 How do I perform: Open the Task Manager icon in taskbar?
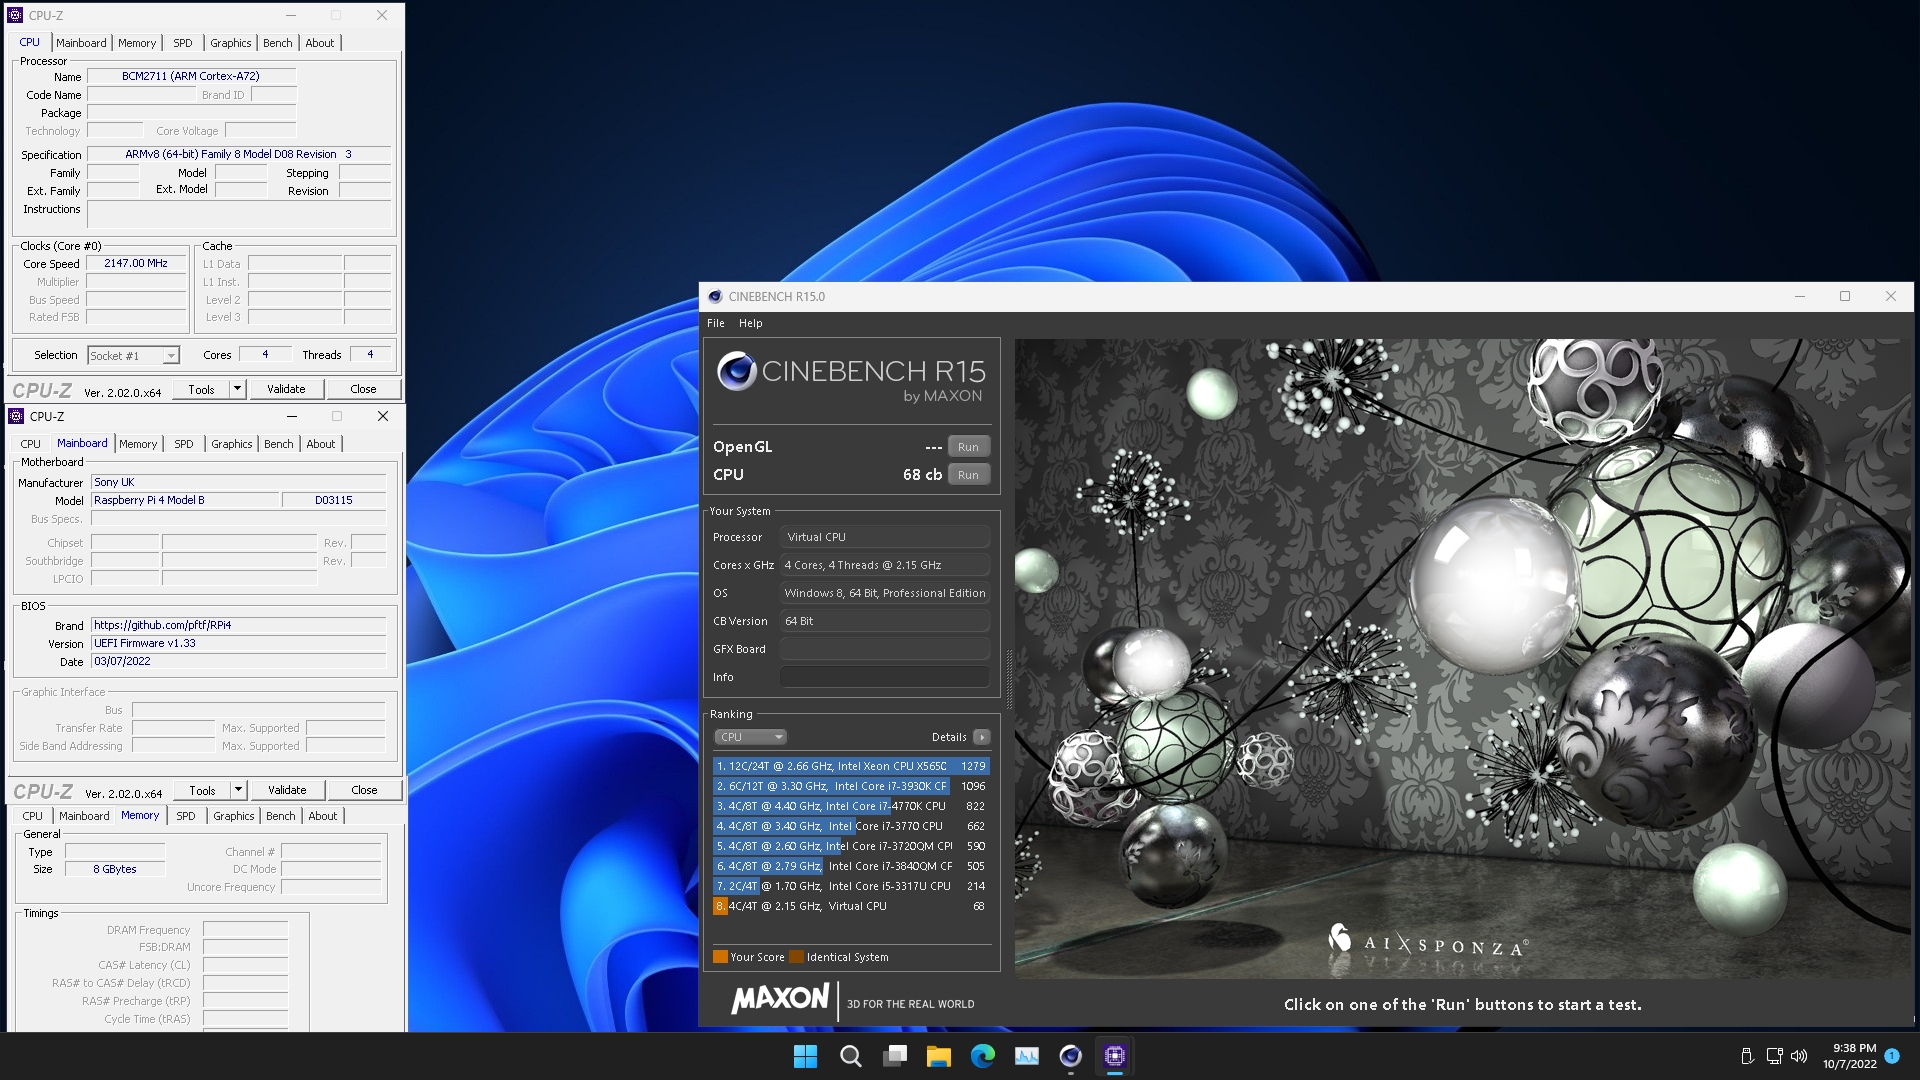tap(1027, 1056)
